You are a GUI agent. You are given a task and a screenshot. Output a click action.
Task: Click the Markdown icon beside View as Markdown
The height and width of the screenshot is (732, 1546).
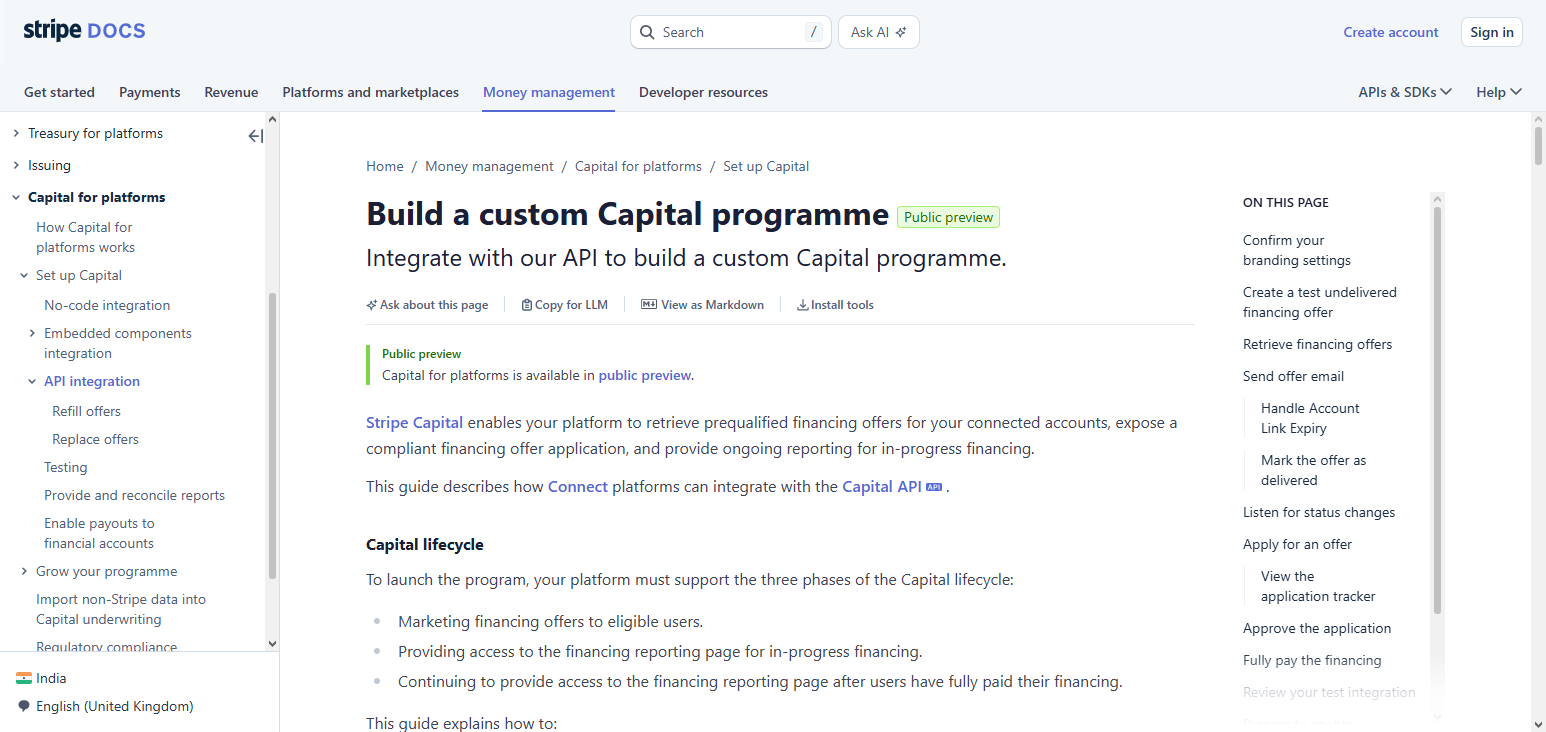(x=649, y=305)
